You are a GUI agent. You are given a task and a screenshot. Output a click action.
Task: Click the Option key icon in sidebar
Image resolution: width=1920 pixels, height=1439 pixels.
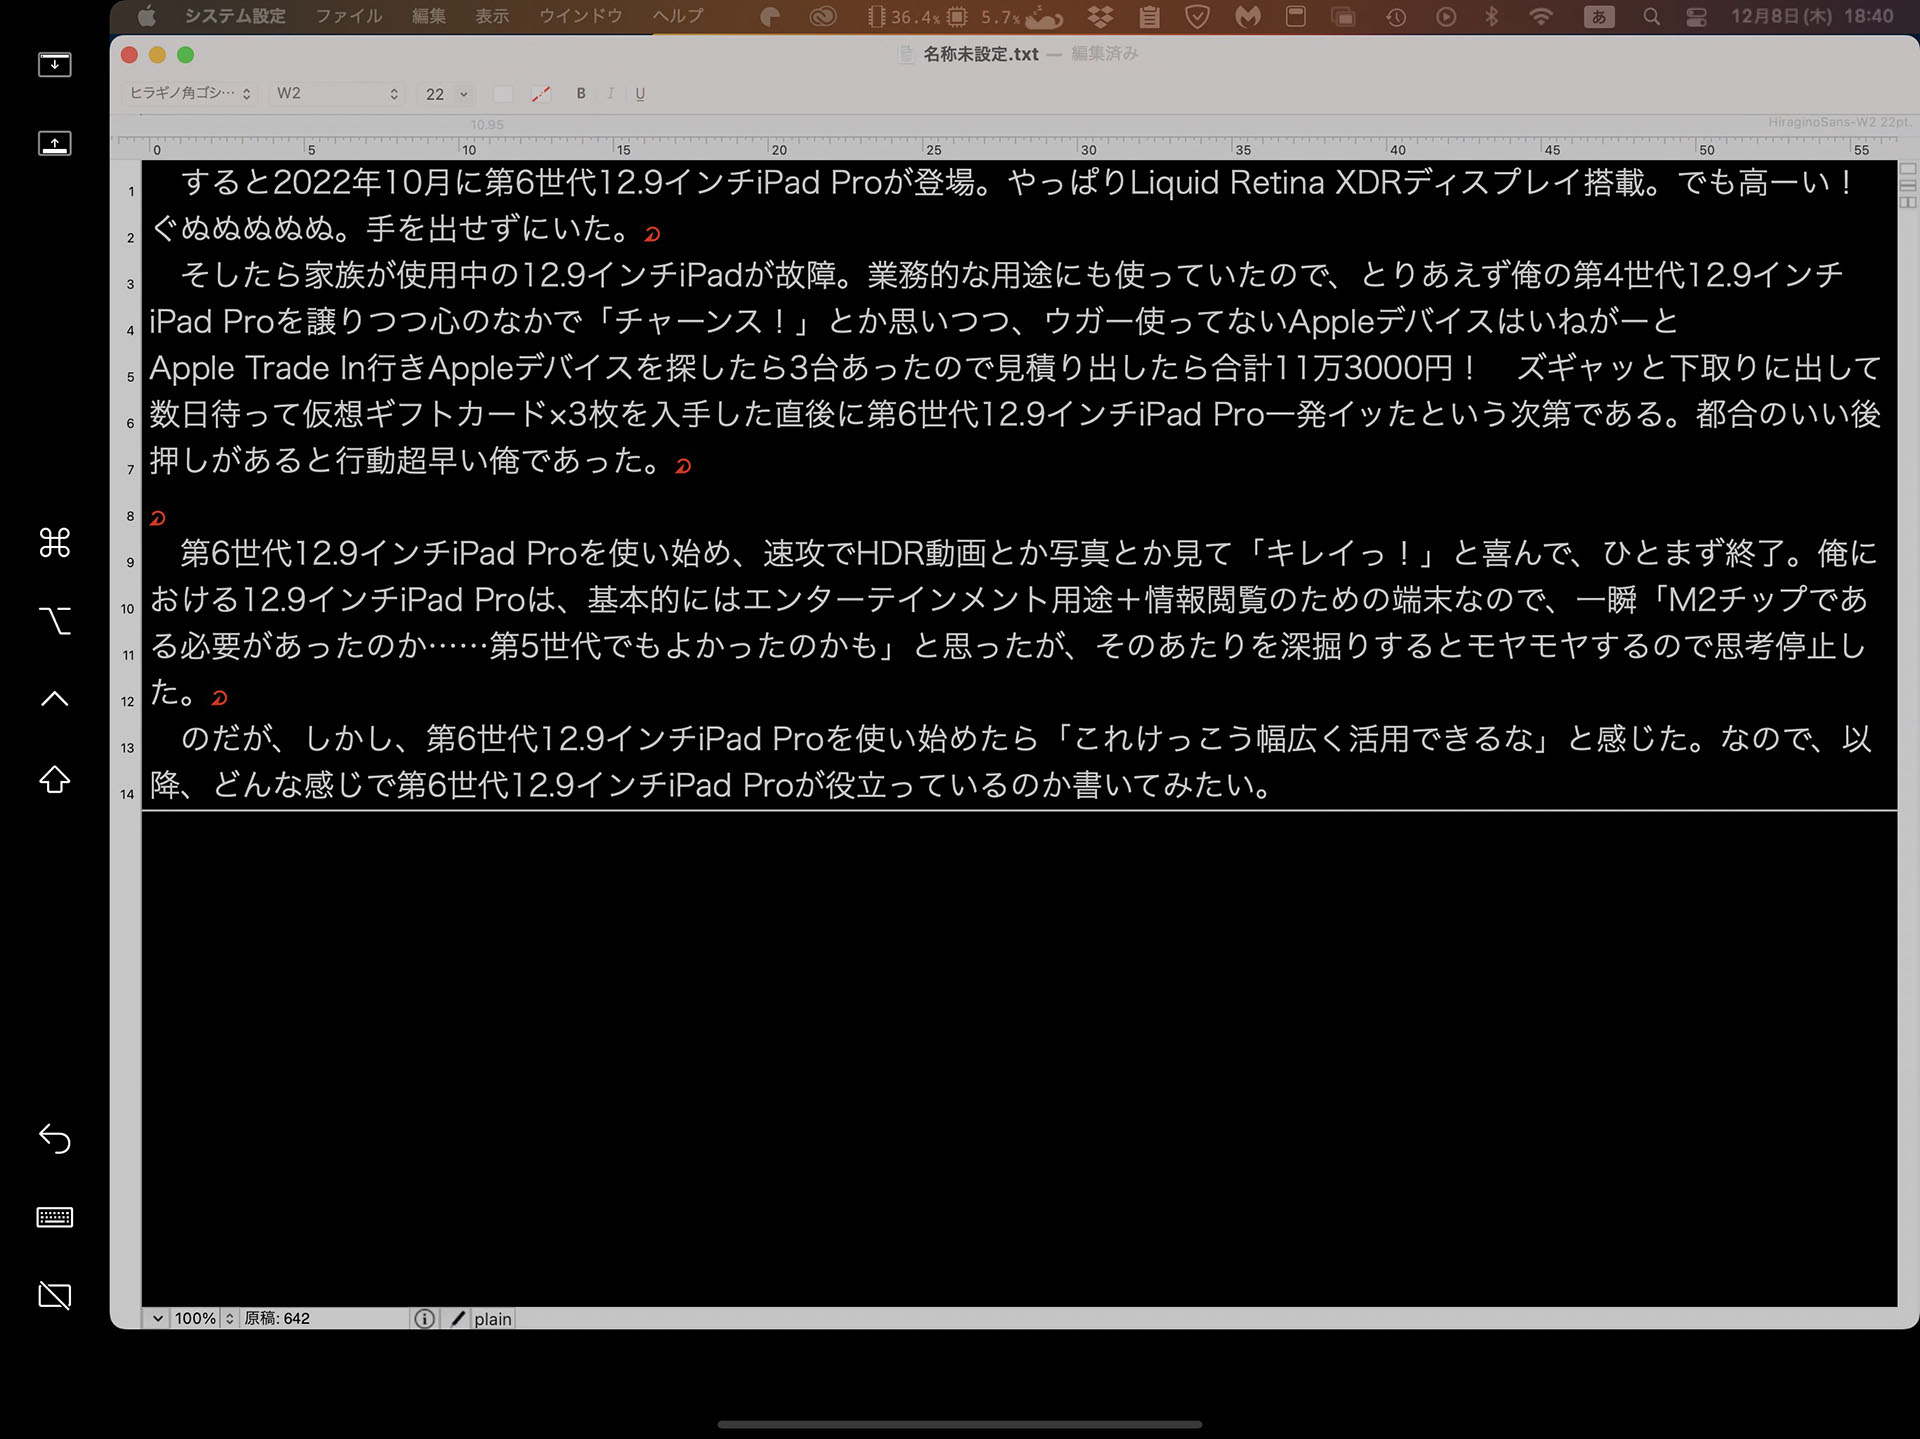54,621
